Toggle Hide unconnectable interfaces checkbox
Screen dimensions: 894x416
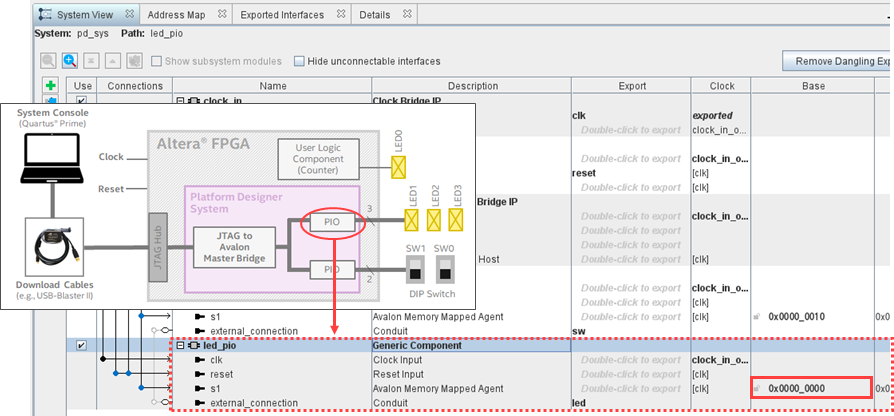(300, 61)
